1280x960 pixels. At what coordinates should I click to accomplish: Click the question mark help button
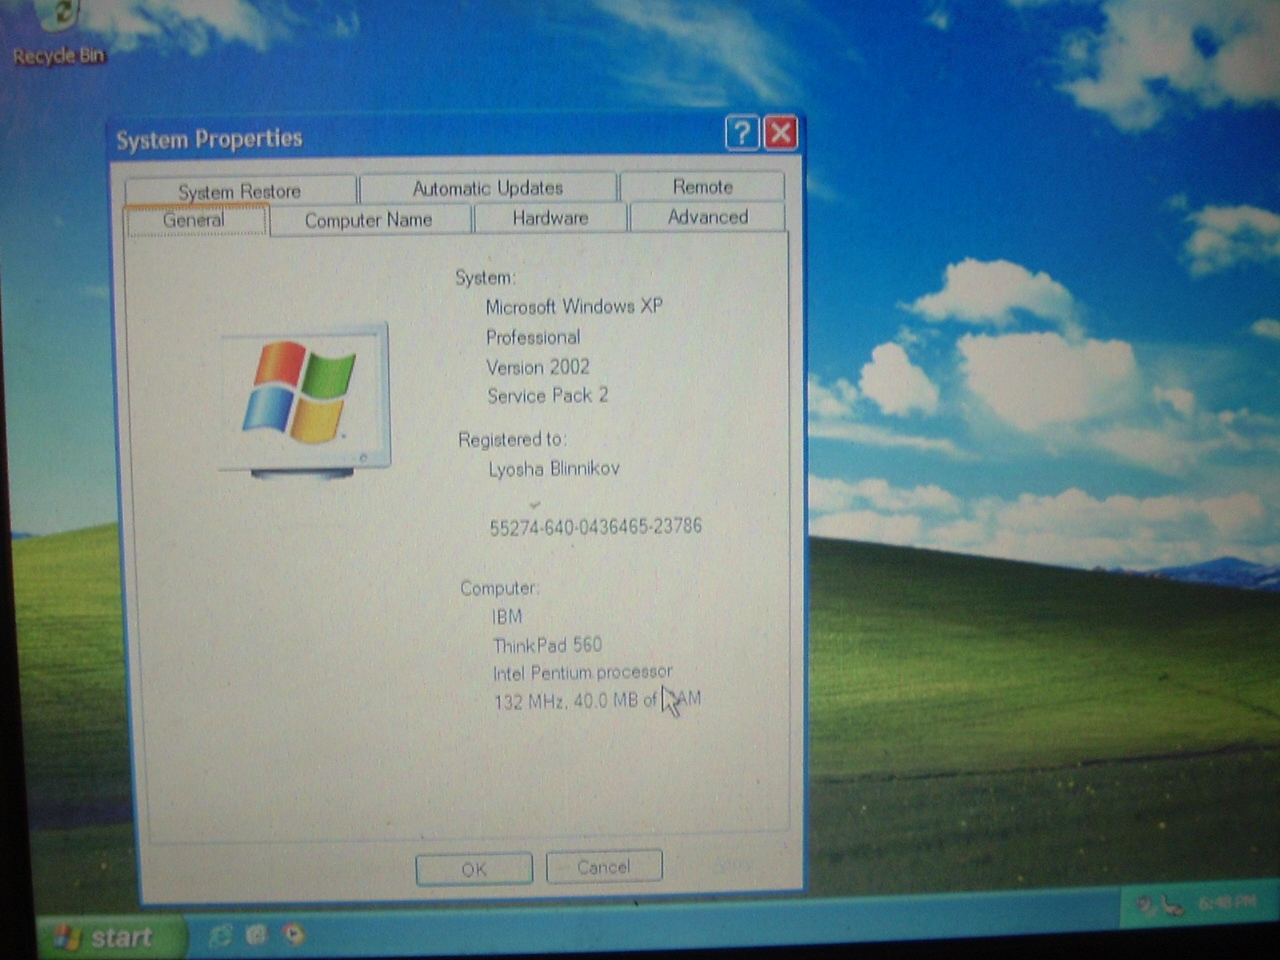741,133
